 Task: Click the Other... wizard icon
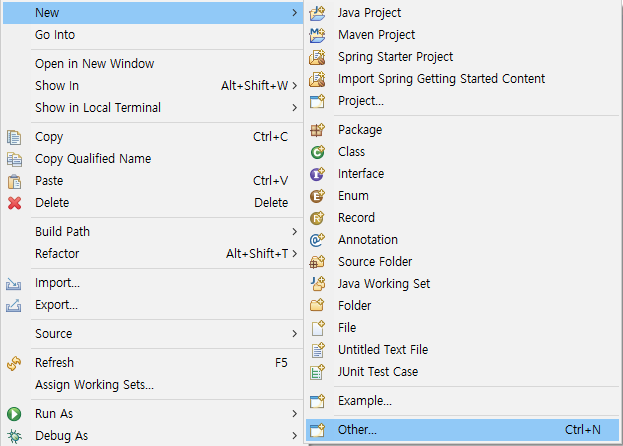(317, 430)
